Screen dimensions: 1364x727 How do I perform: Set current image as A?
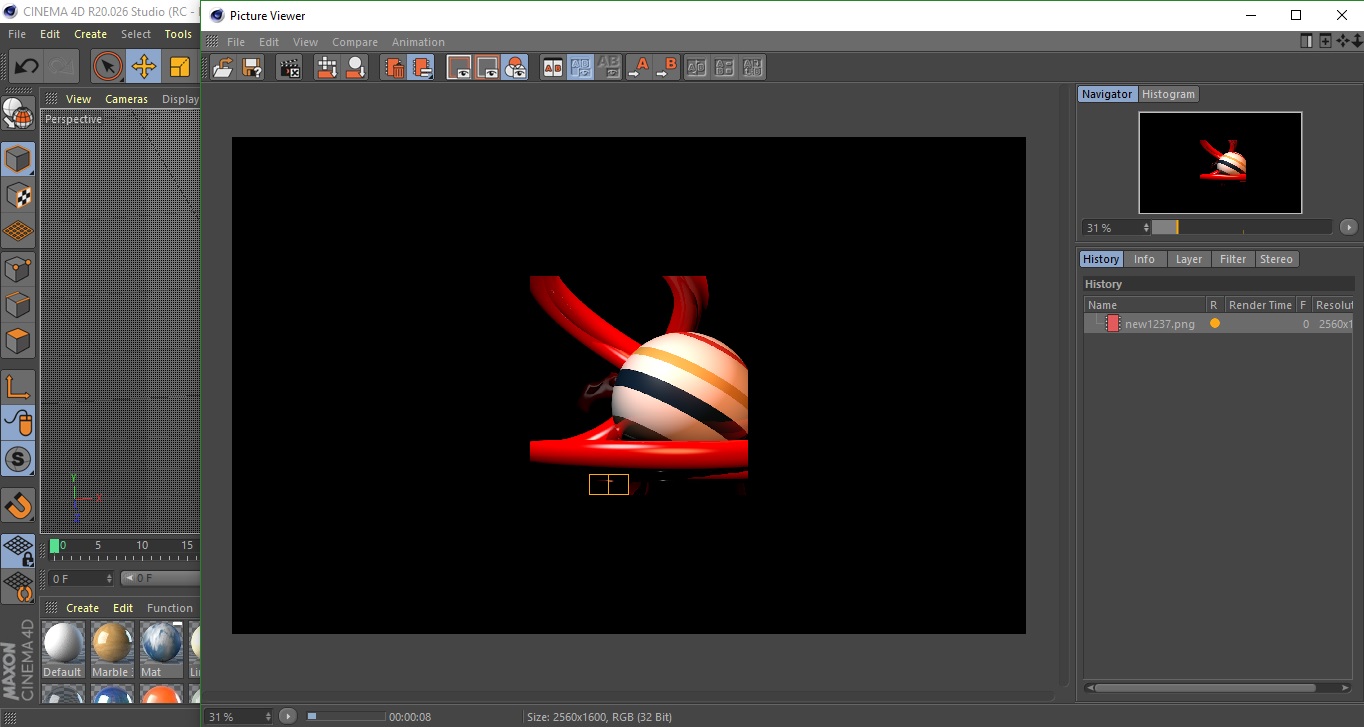638,68
